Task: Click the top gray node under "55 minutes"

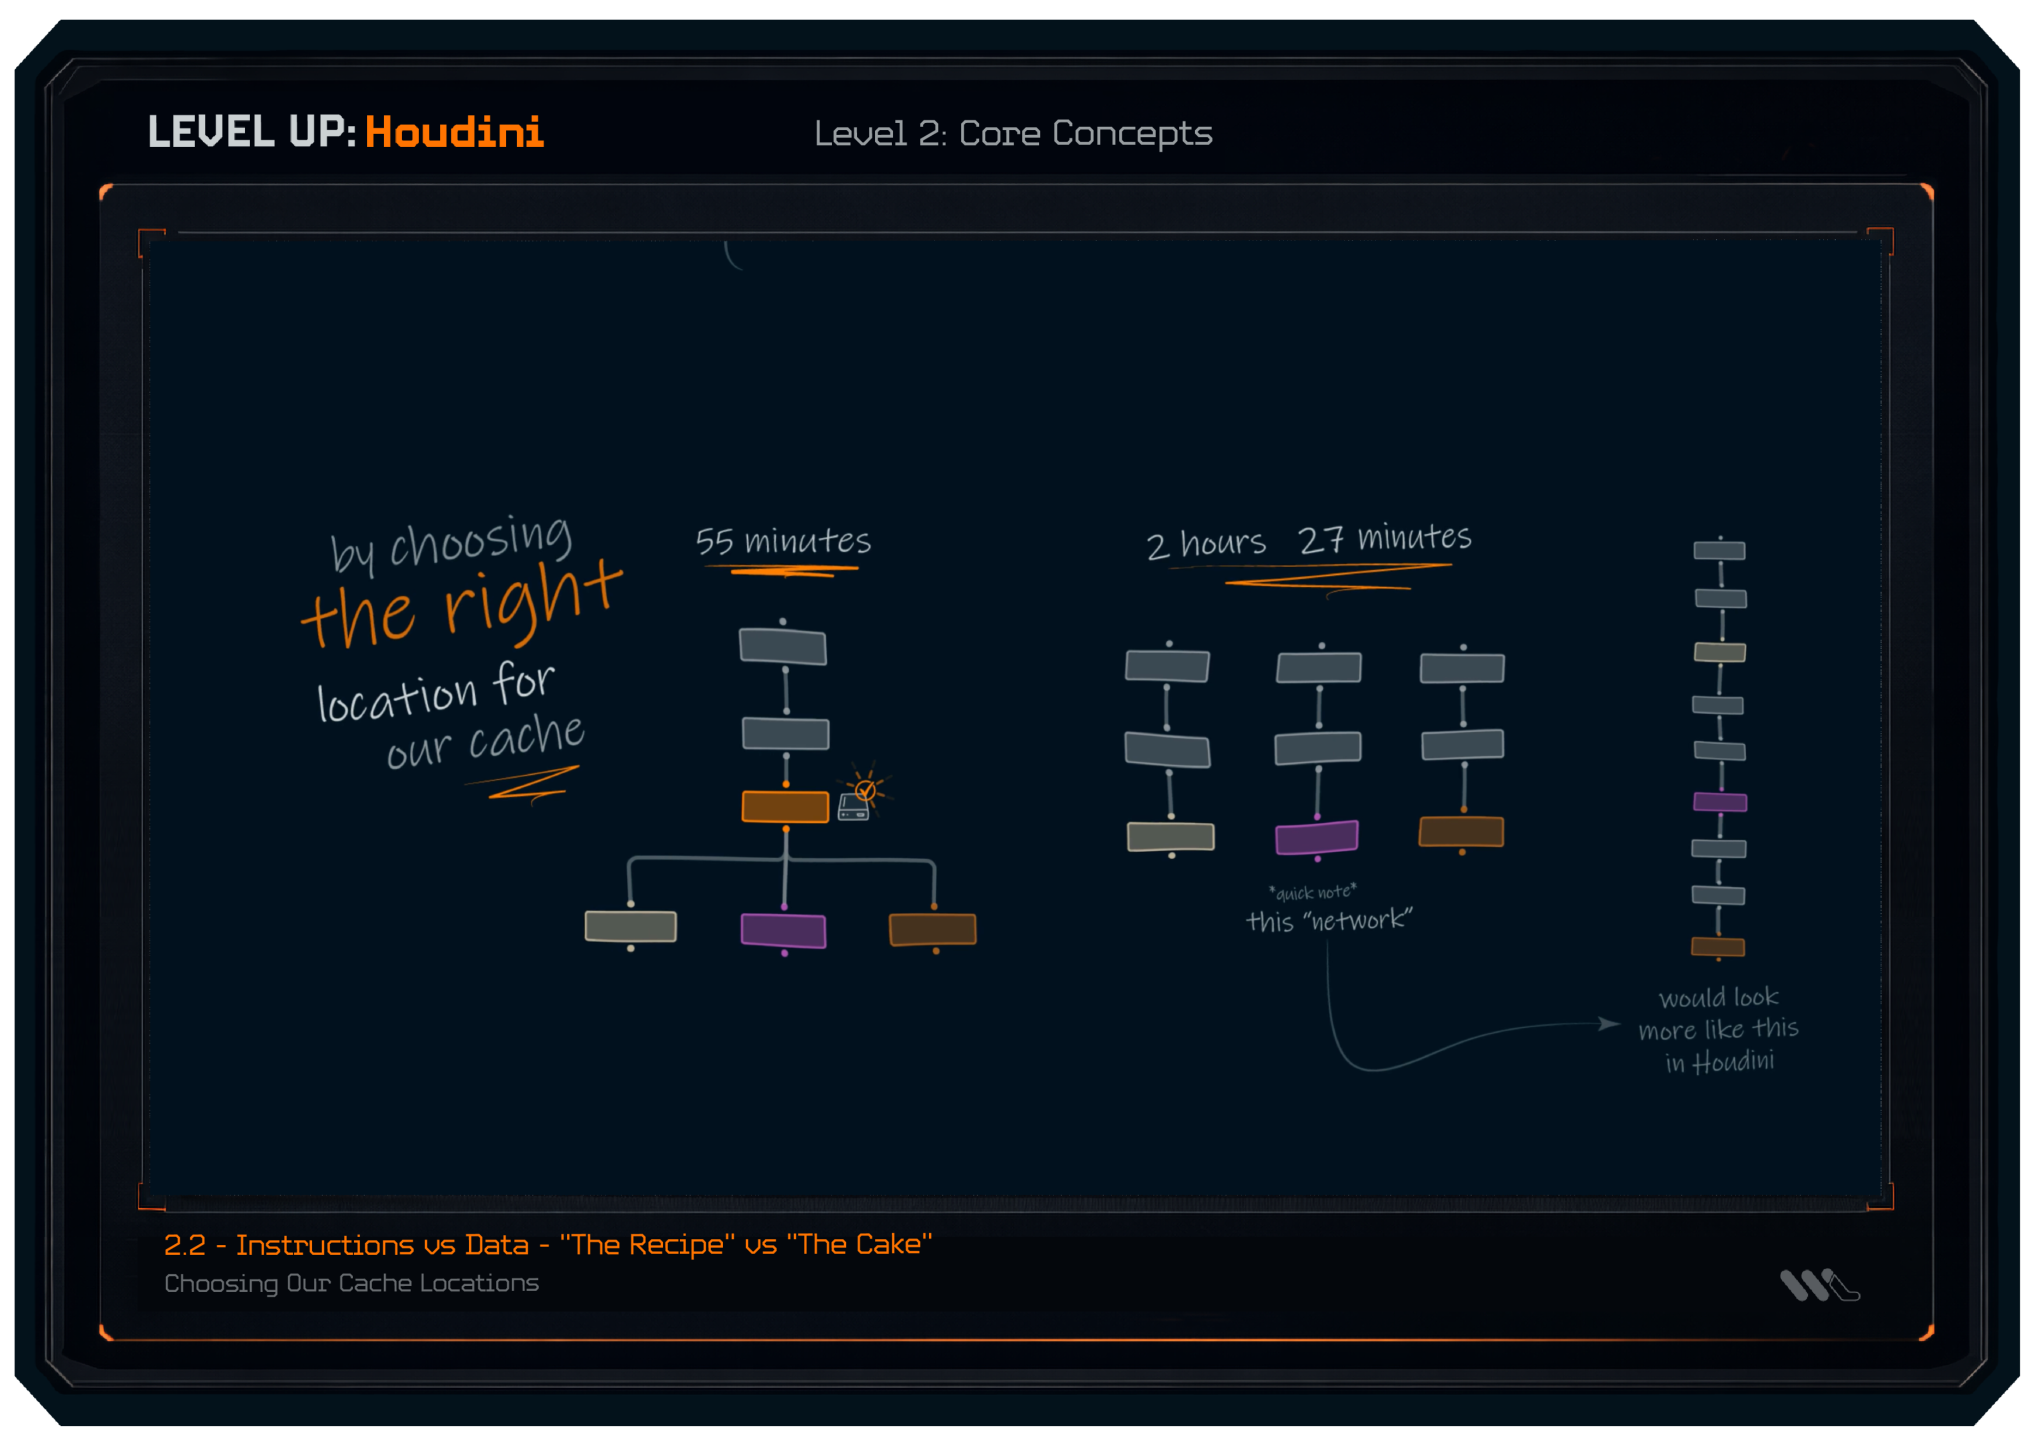Action: click(783, 646)
